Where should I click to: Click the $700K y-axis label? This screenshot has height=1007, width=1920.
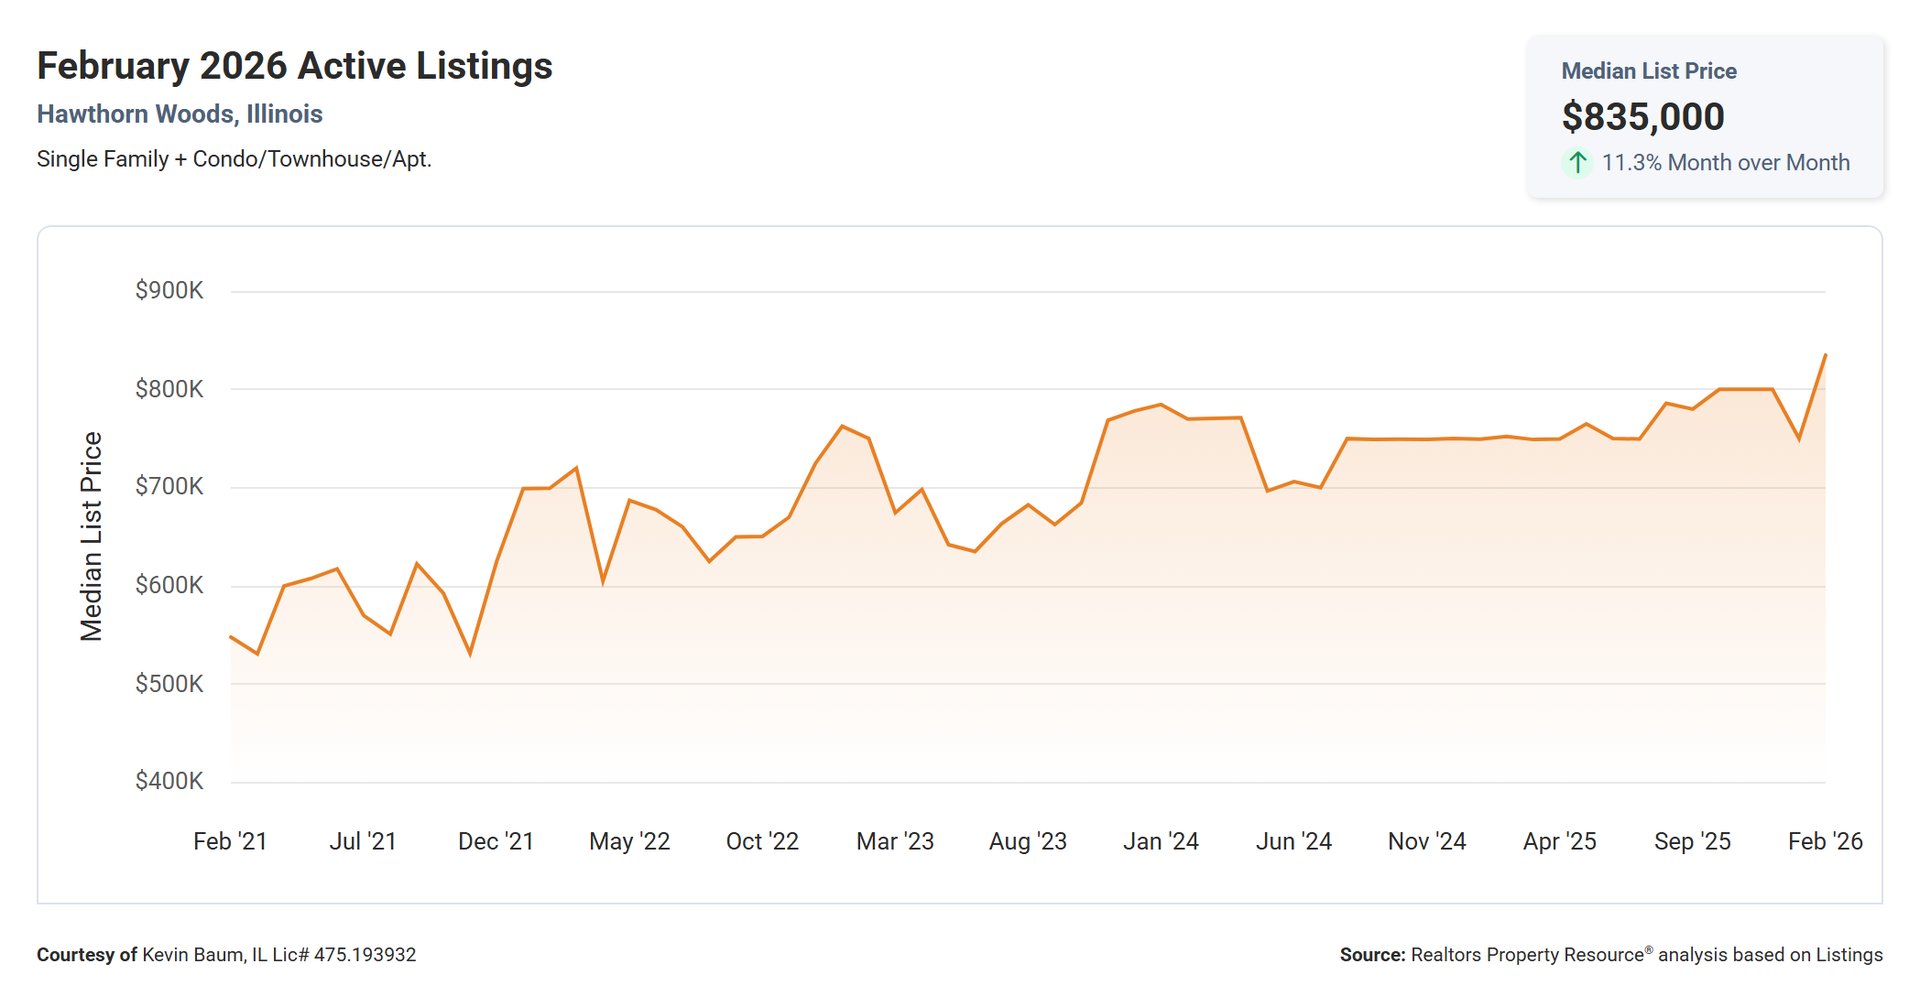[169, 487]
